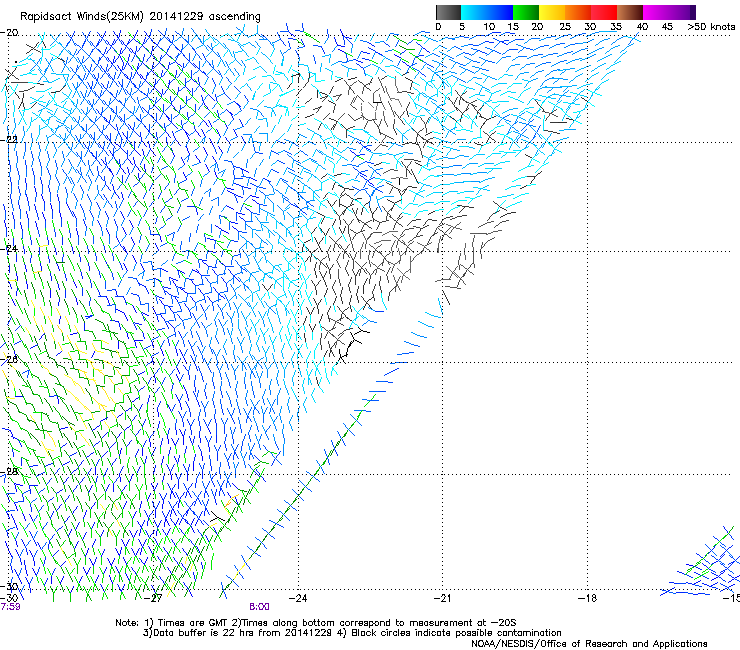Viewport: 740px width, 650px height.
Task: Click the orange 25-30 knots legend swatch
Action: (578, 12)
